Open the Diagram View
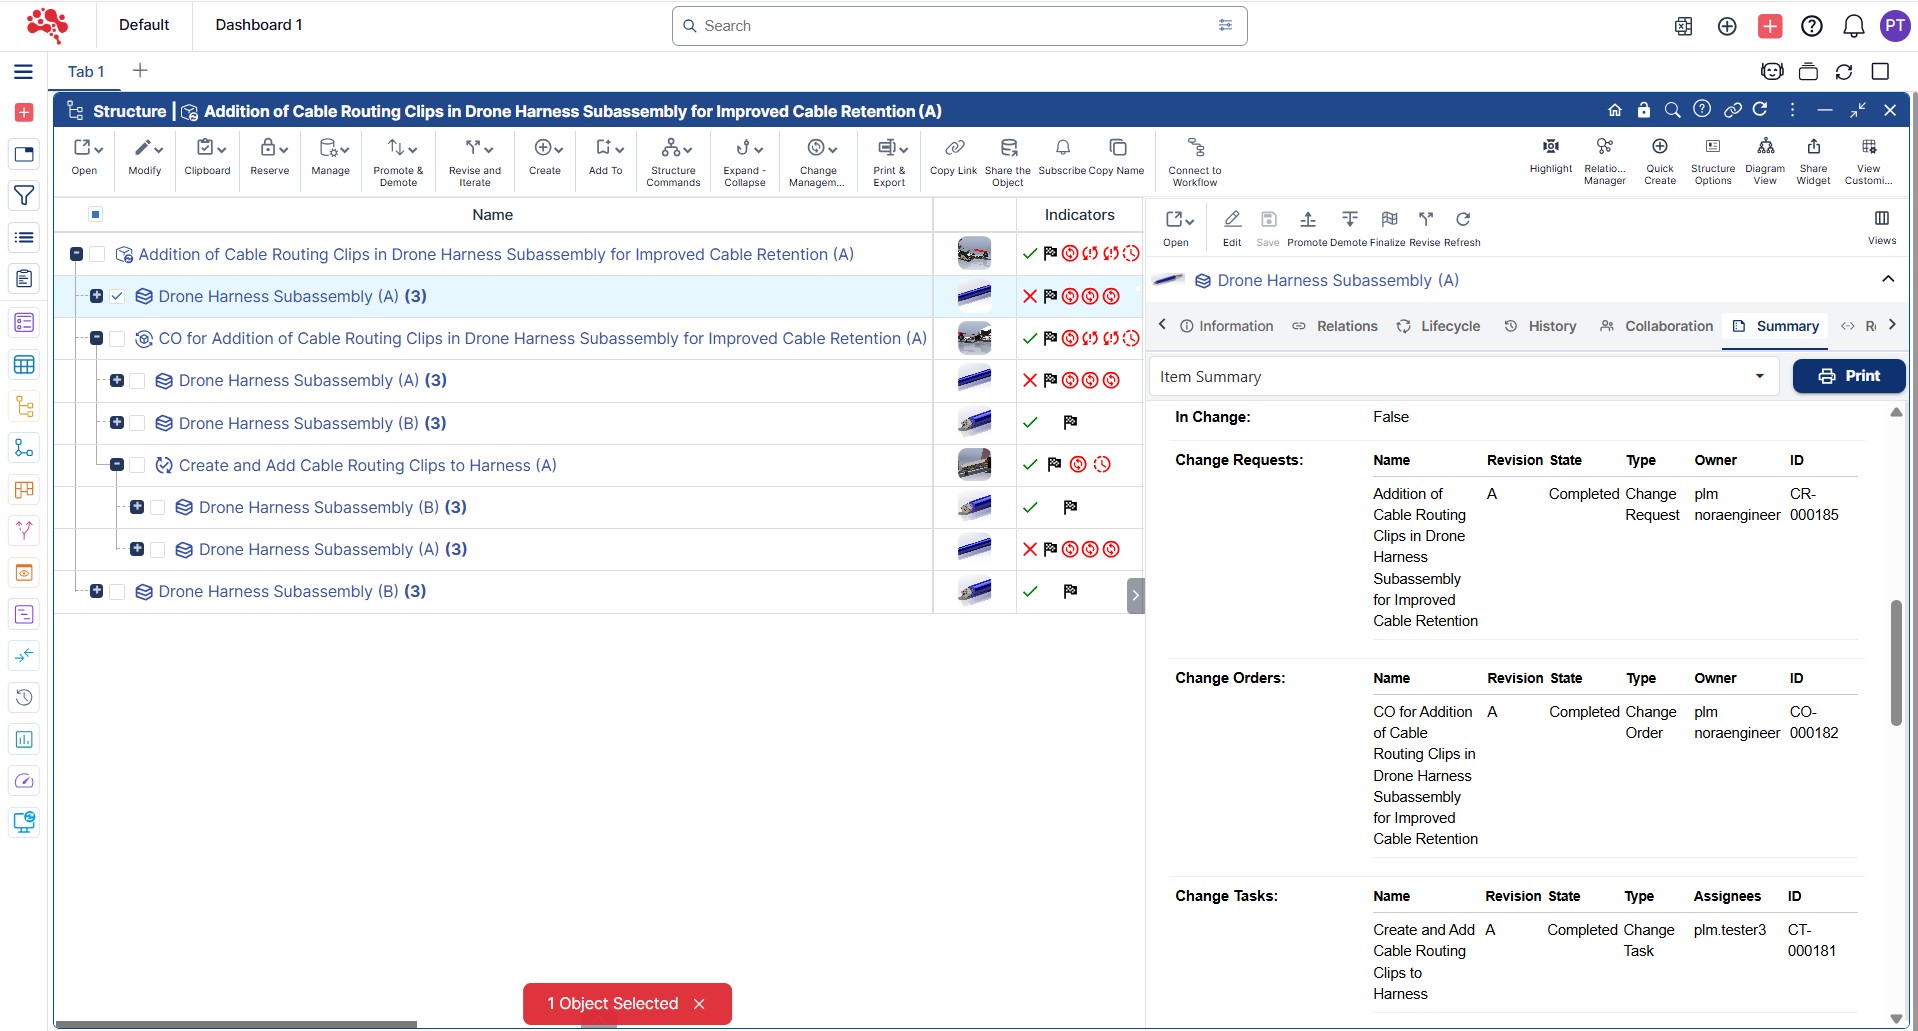Viewport: 1918px width, 1031px height. click(x=1765, y=147)
